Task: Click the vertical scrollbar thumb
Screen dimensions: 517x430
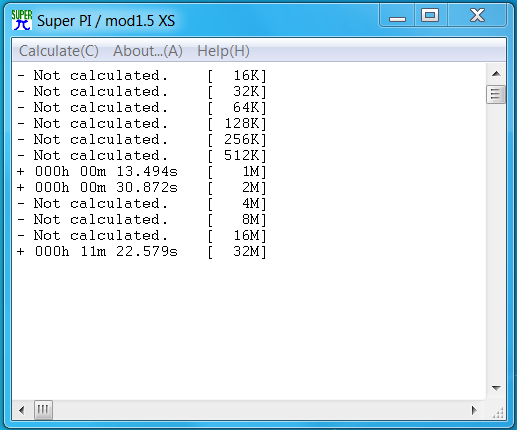Action: [x=496, y=95]
